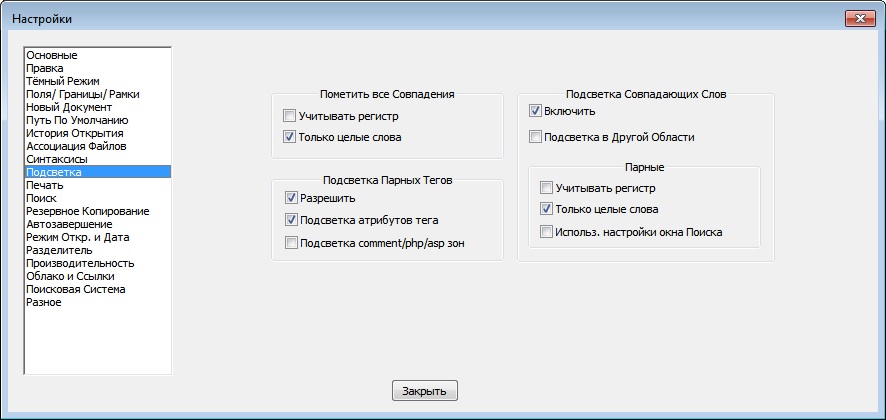
Task: Uncheck the Включить checkbox
Action: (x=536, y=111)
